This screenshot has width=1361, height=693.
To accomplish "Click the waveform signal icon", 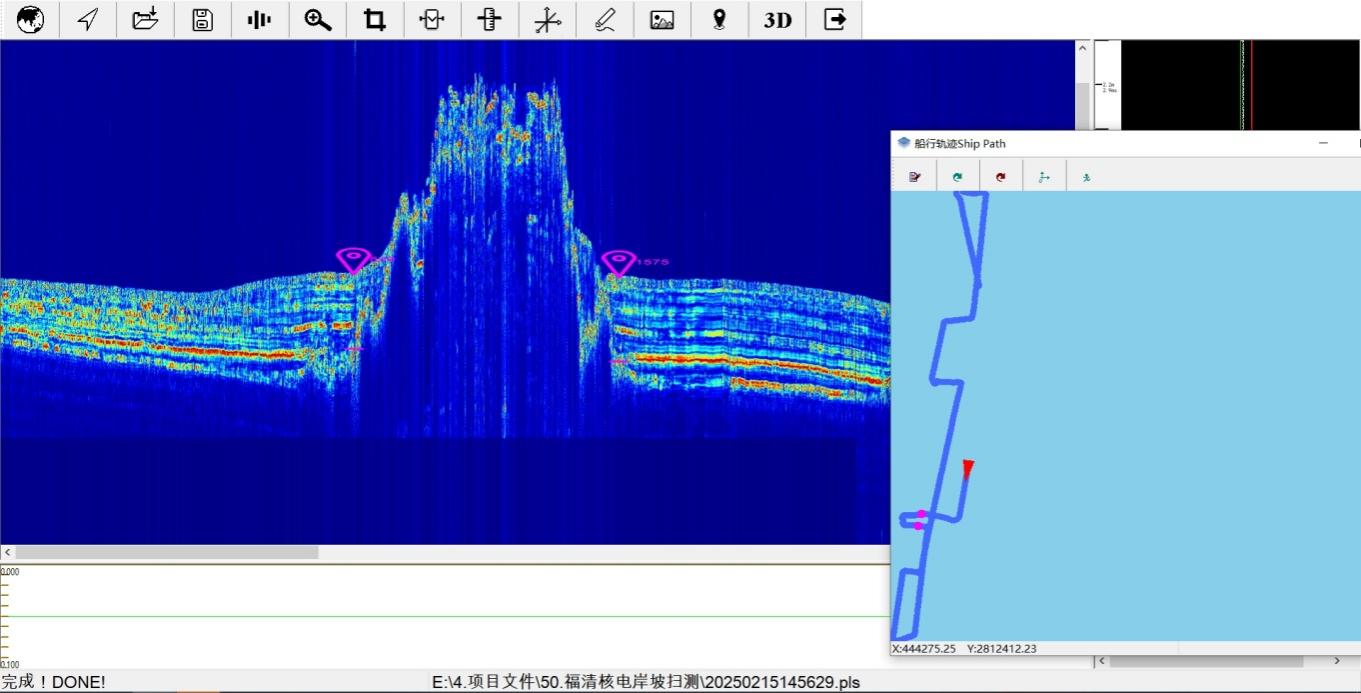I will (x=260, y=19).
